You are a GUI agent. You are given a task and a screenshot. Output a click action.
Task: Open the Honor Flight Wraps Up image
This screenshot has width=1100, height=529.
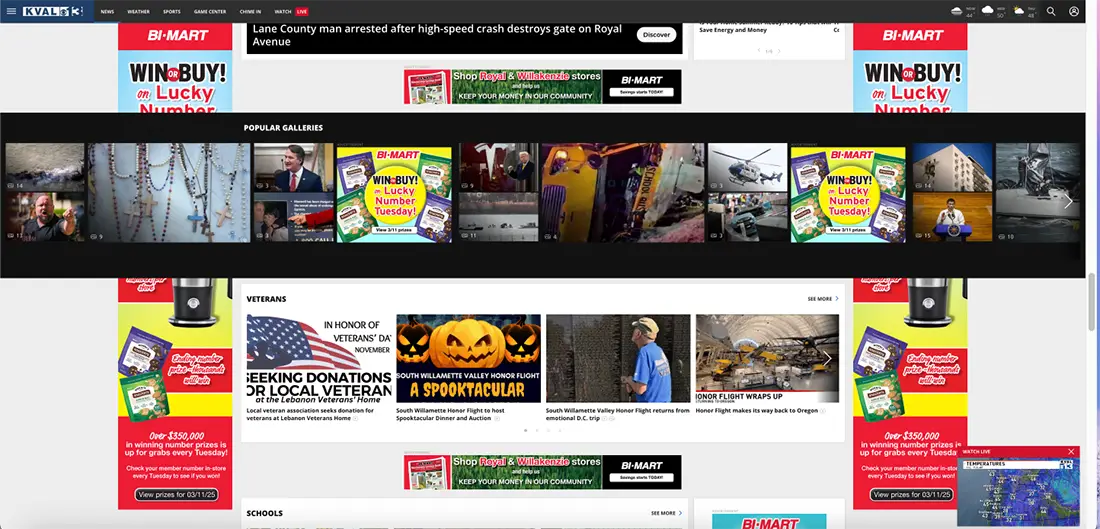[767, 359]
